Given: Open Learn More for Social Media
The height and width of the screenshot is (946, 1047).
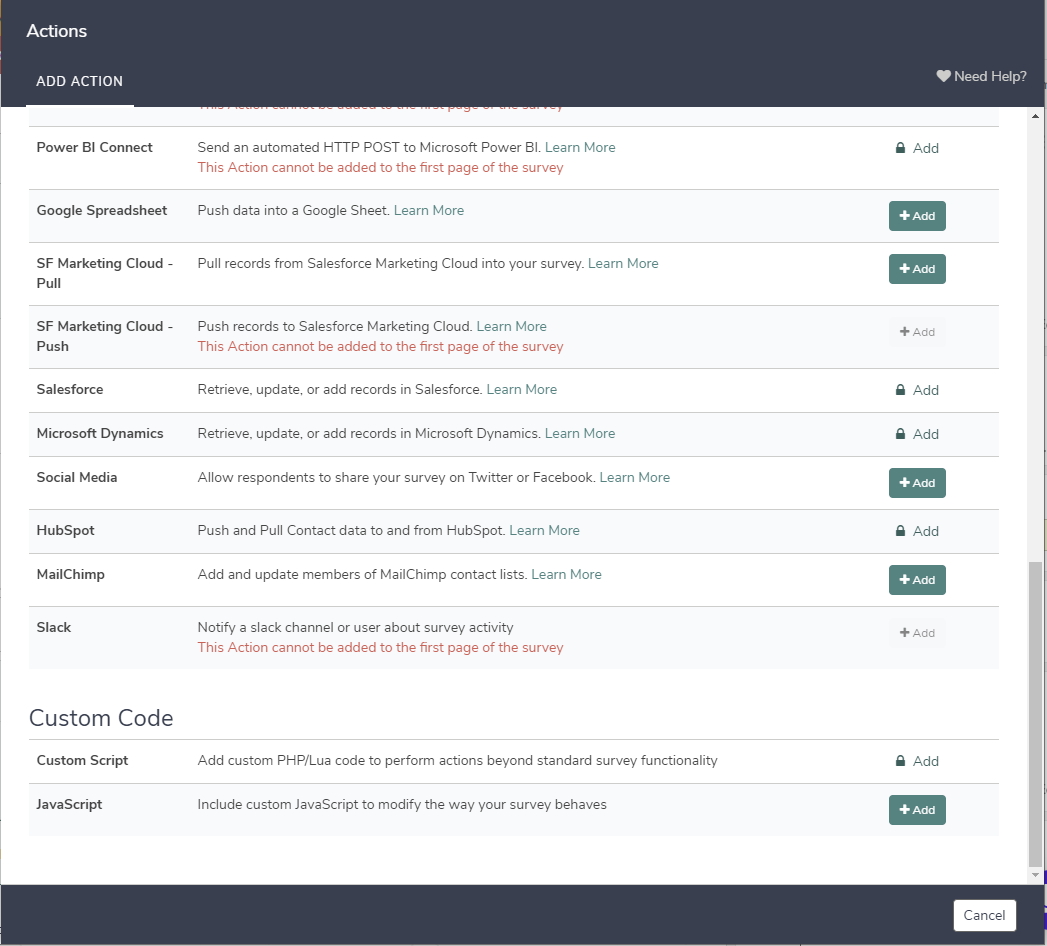Looking at the screenshot, I should tap(634, 477).
